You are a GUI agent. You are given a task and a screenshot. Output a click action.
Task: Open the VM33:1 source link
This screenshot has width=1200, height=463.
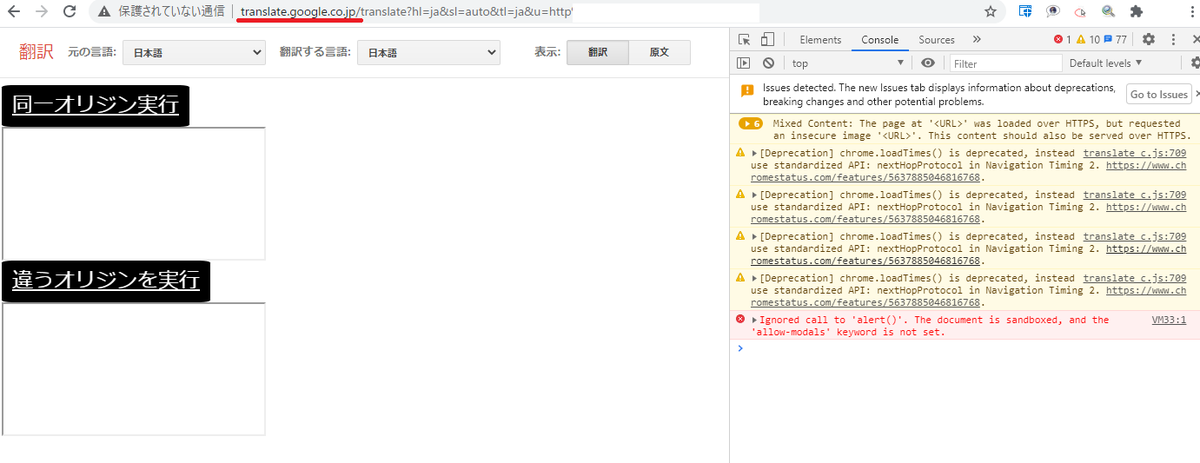tap(1168, 320)
